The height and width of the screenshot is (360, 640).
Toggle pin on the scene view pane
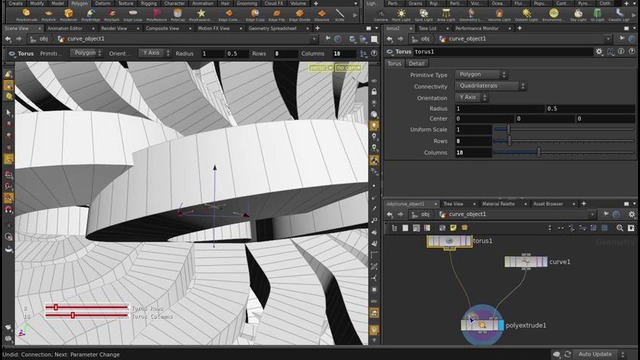(x=327, y=39)
